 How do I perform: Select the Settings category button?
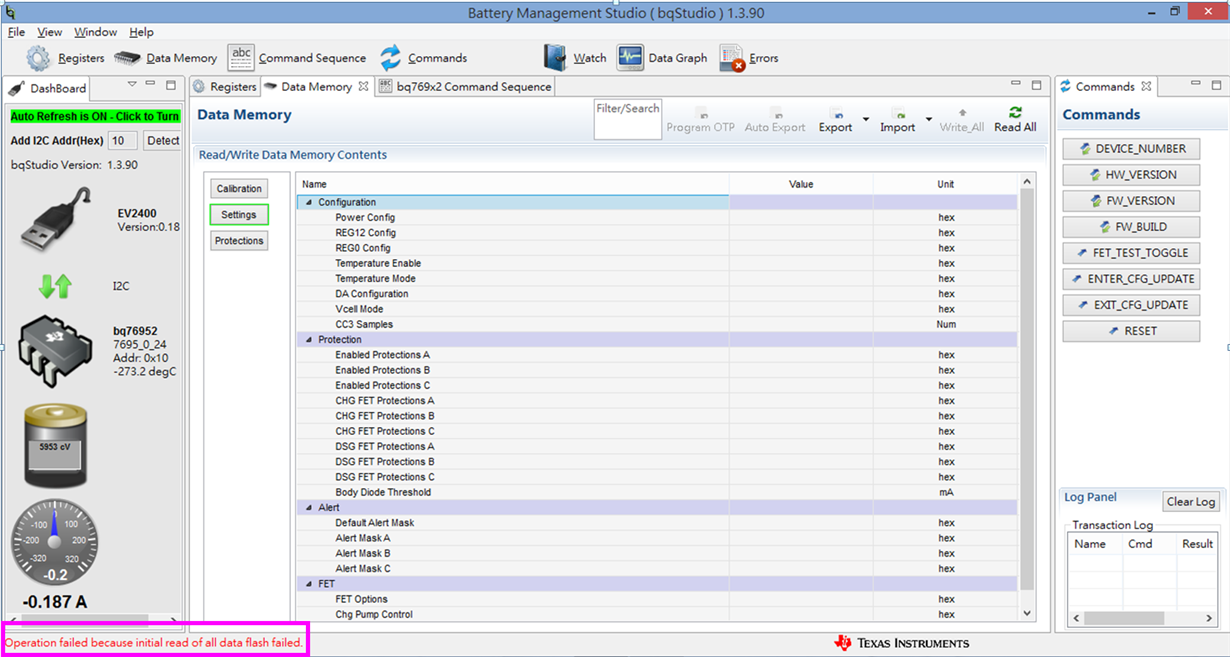[x=239, y=214]
